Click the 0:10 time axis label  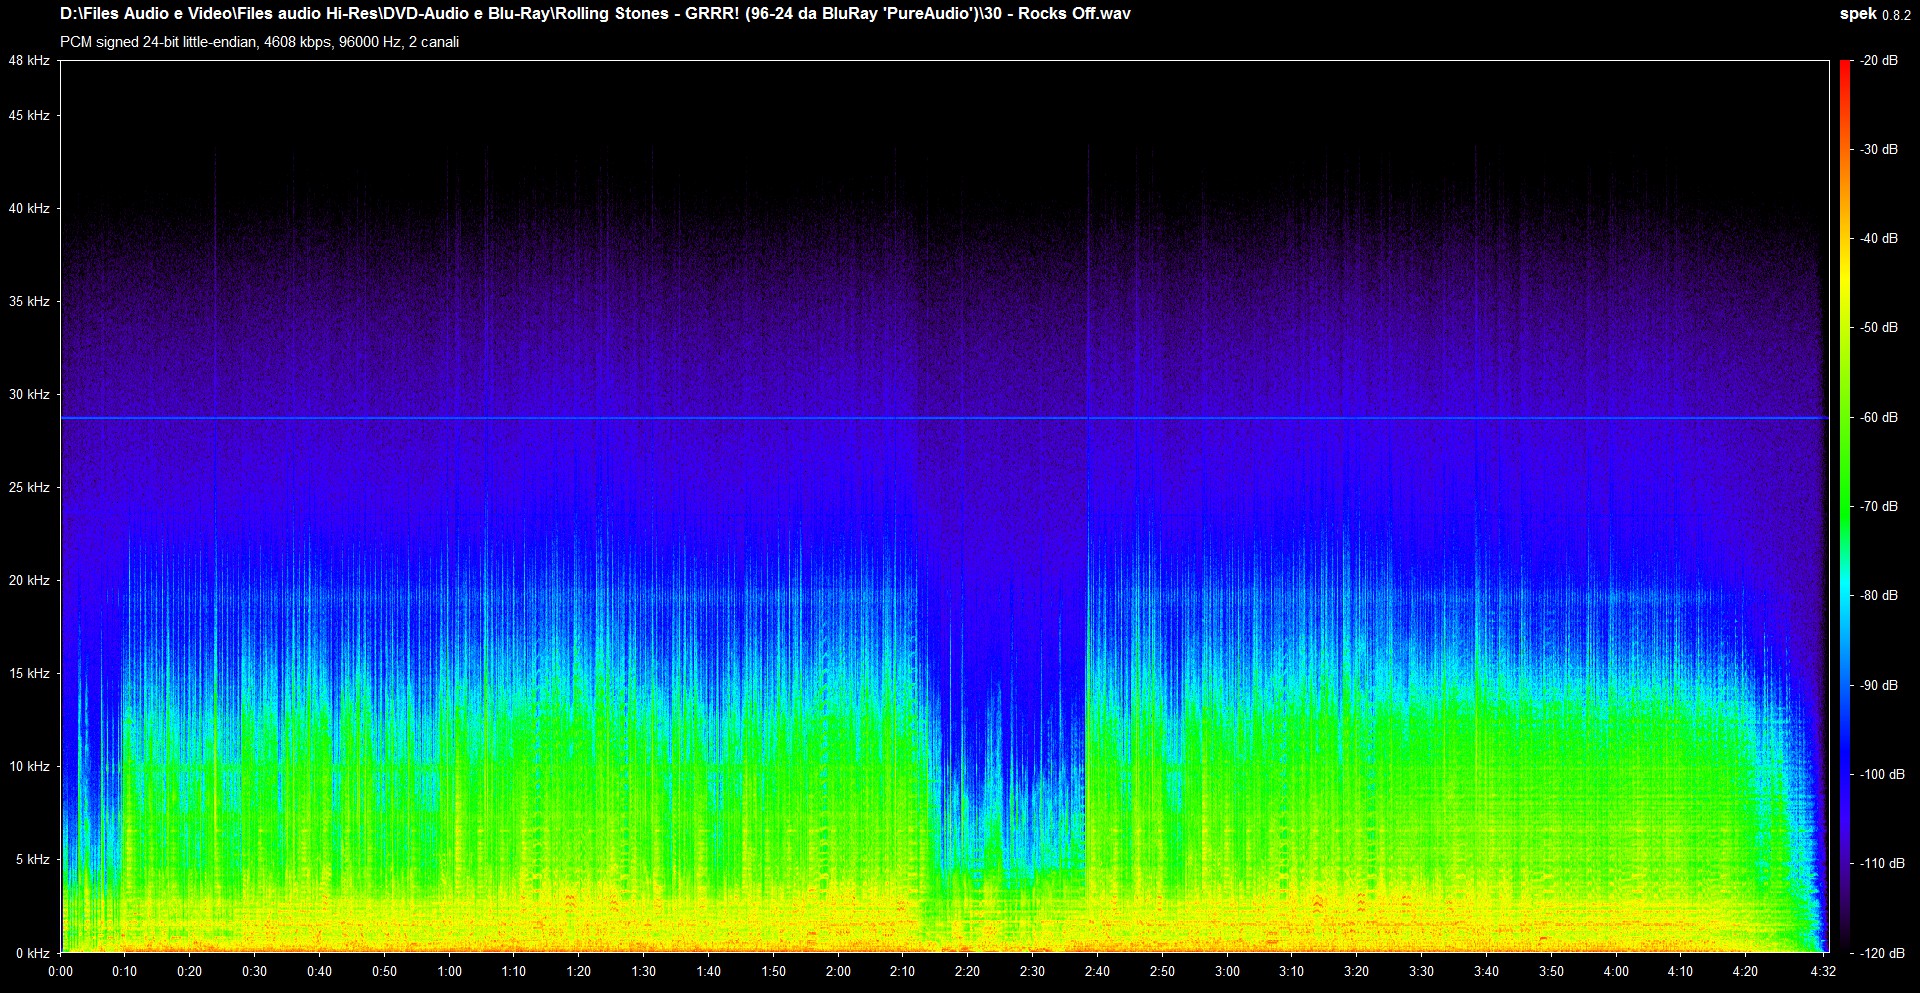(125, 972)
